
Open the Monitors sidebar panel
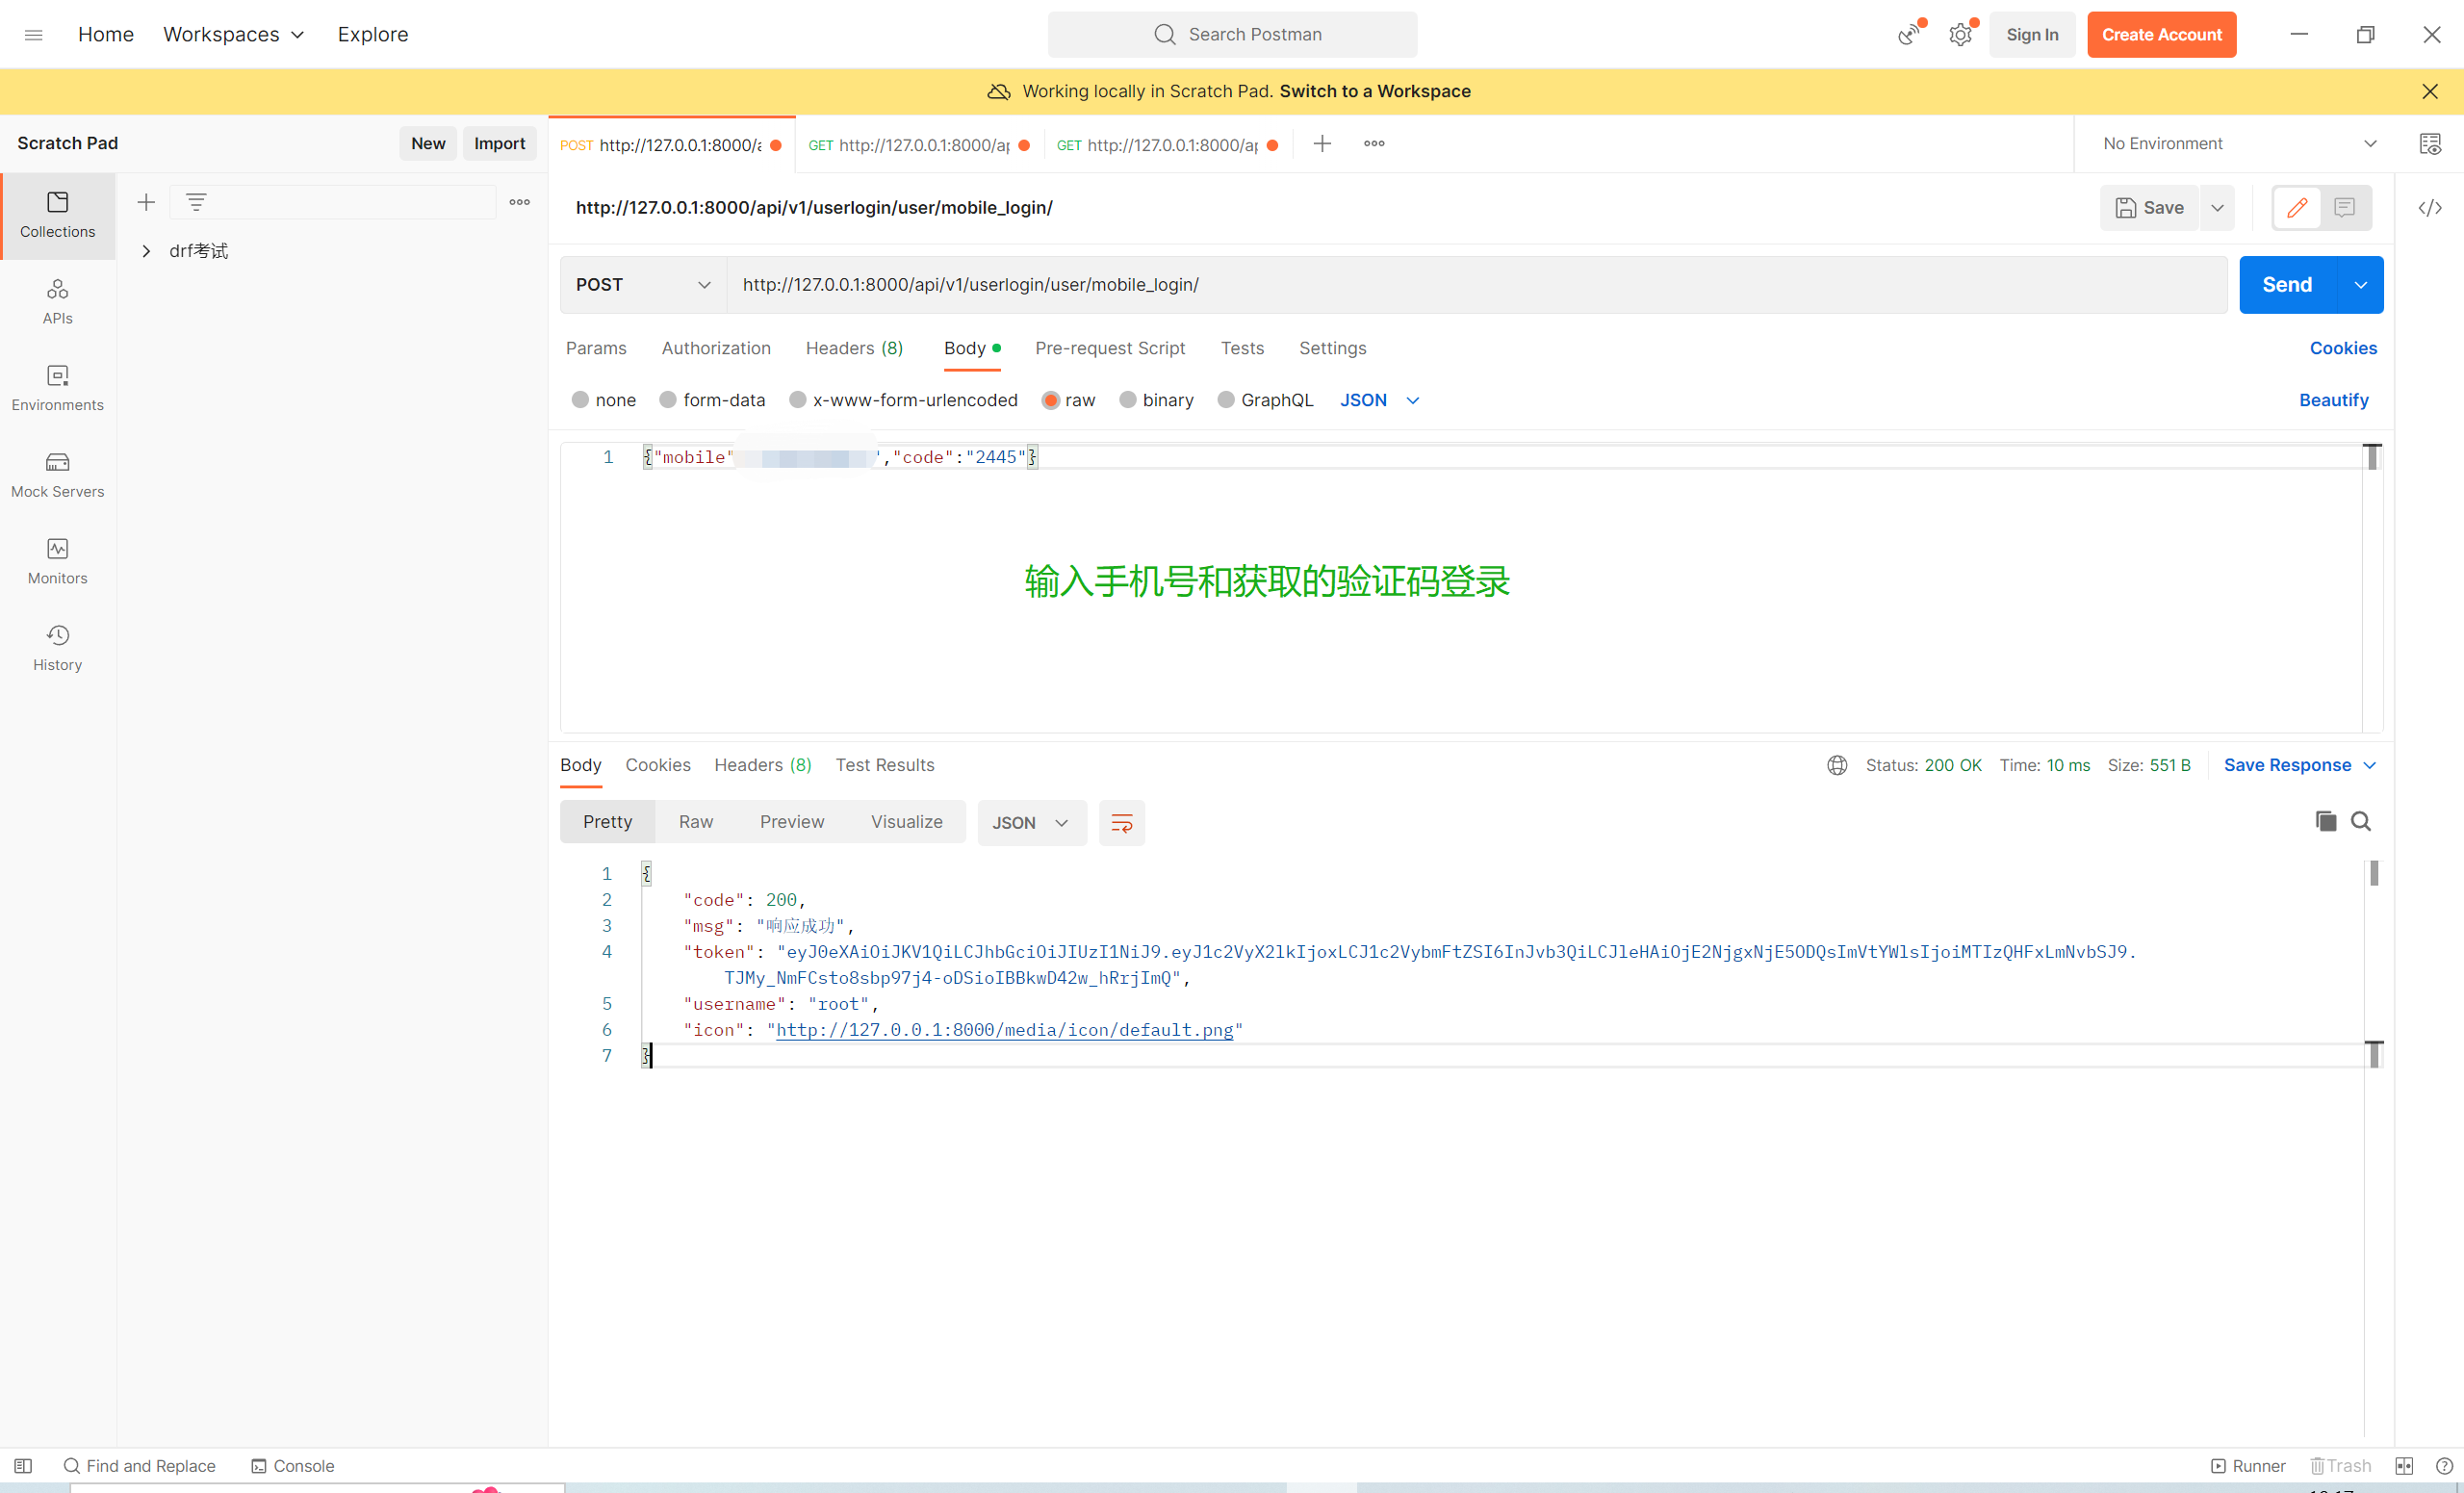coord(57,561)
